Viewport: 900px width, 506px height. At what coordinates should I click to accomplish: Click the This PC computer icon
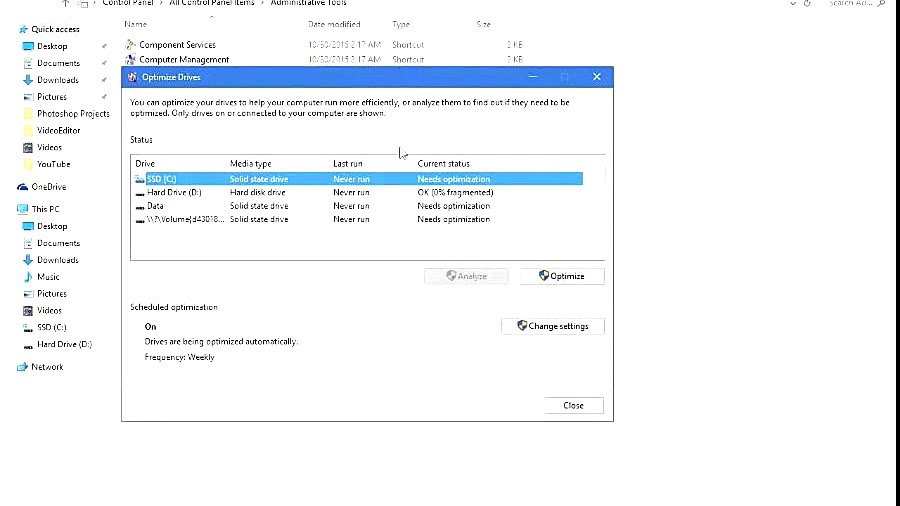(22, 209)
